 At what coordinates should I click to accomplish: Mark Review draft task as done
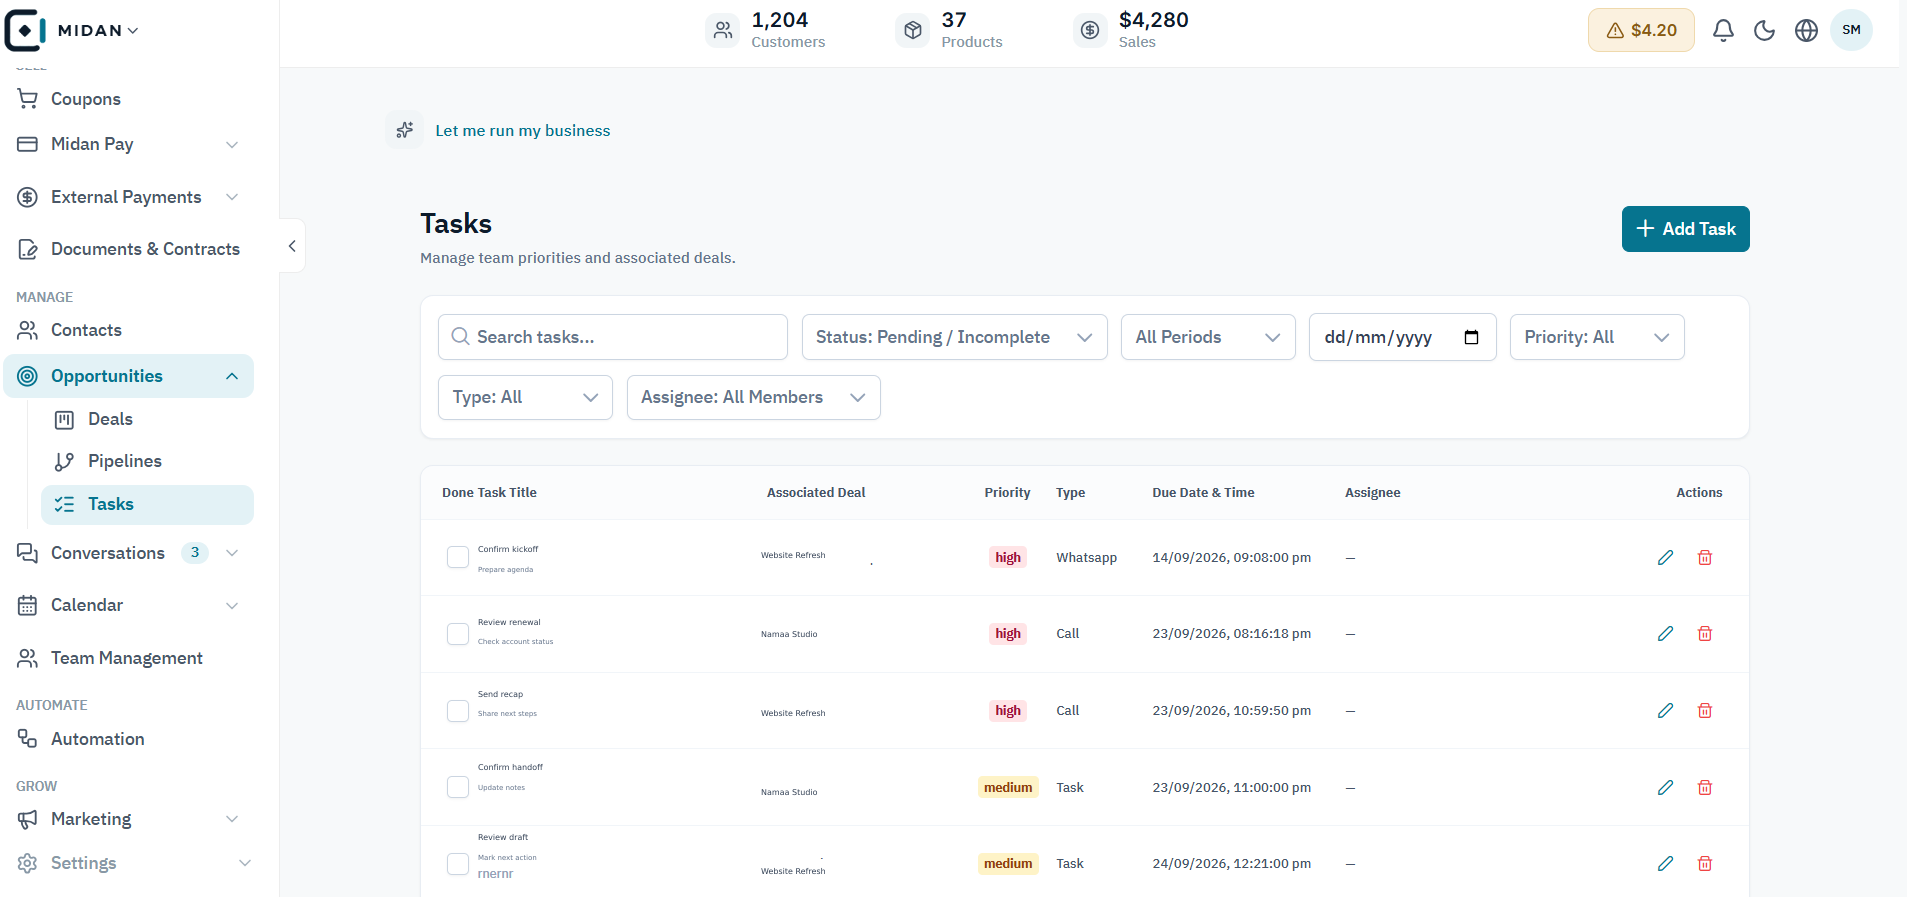point(458,864)
